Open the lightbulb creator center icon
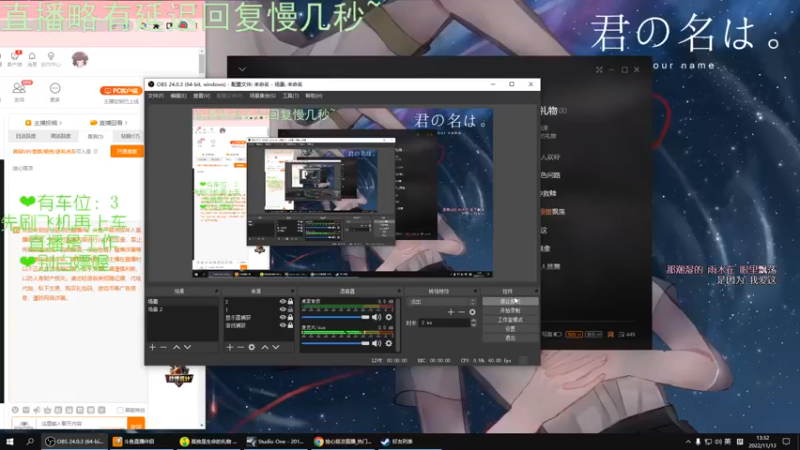Screen dimensions: 800x450 [51, 56]
